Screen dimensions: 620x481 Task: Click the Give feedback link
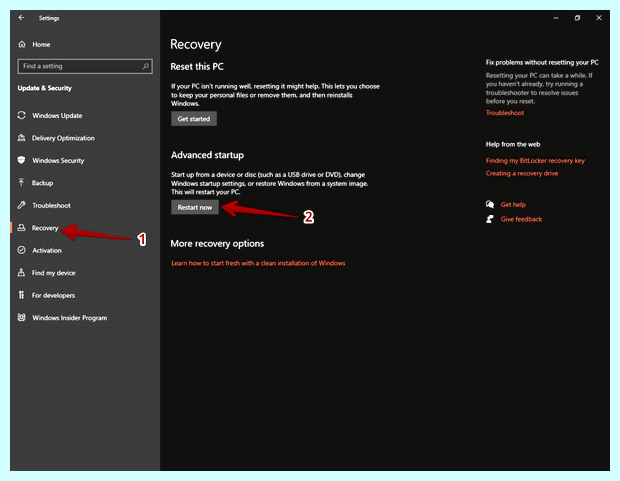521,219
